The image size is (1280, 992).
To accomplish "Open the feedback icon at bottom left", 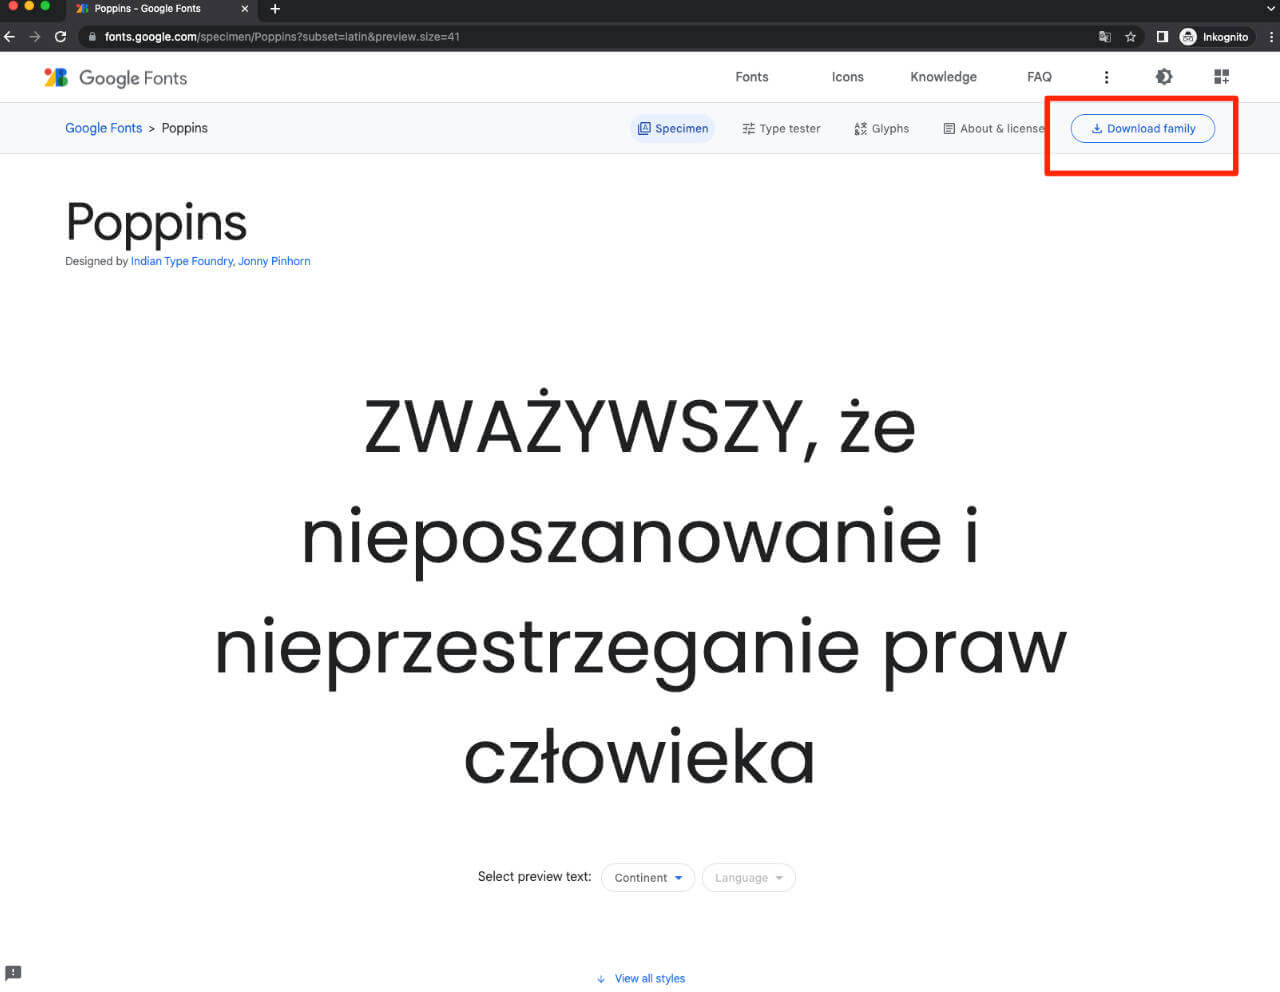I will click(14, 972).
